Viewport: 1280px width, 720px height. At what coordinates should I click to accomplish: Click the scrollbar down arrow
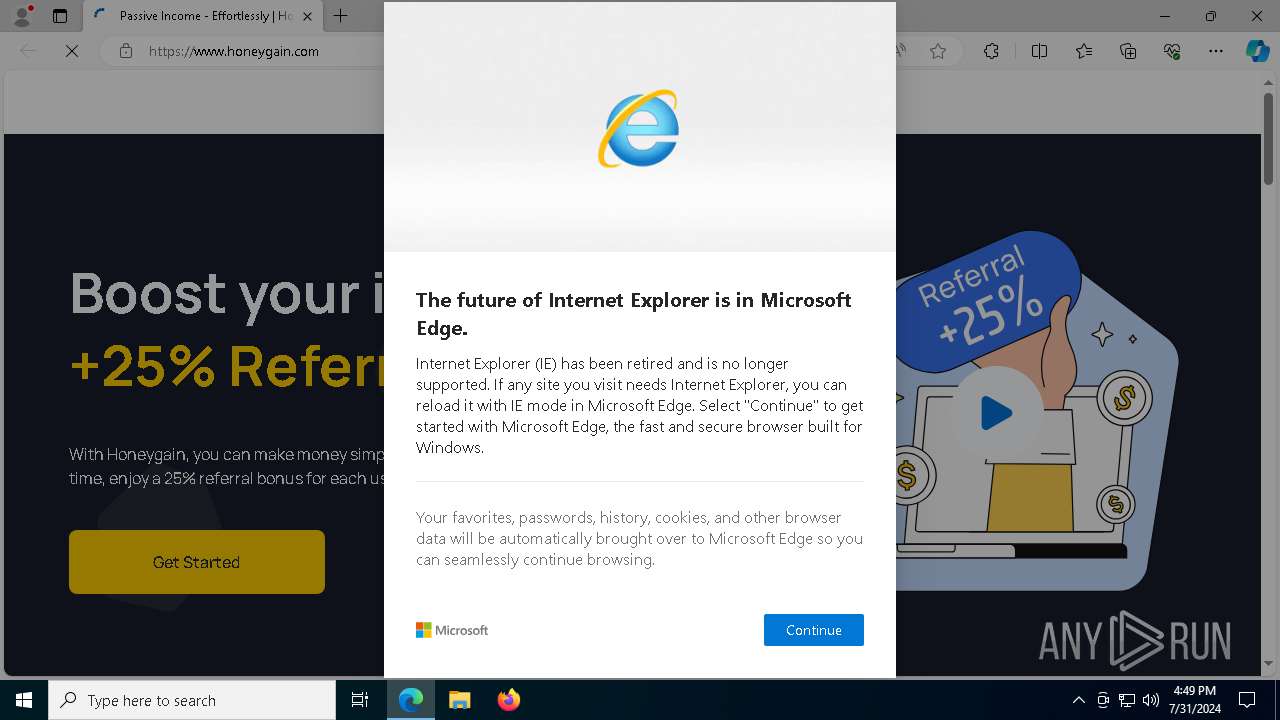pyautogui.click(x=1269, y=663)
